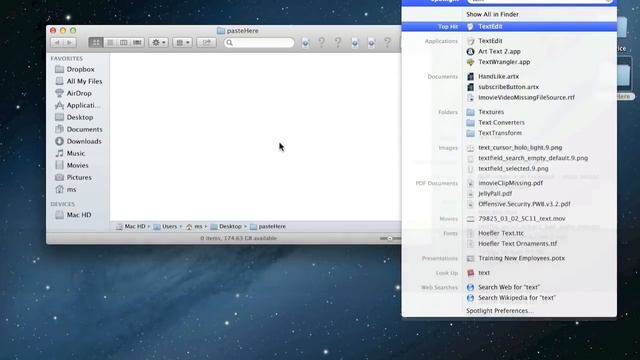
Task: Open Pictures in the Finder sidebar
Action: [x=78, y=178]
